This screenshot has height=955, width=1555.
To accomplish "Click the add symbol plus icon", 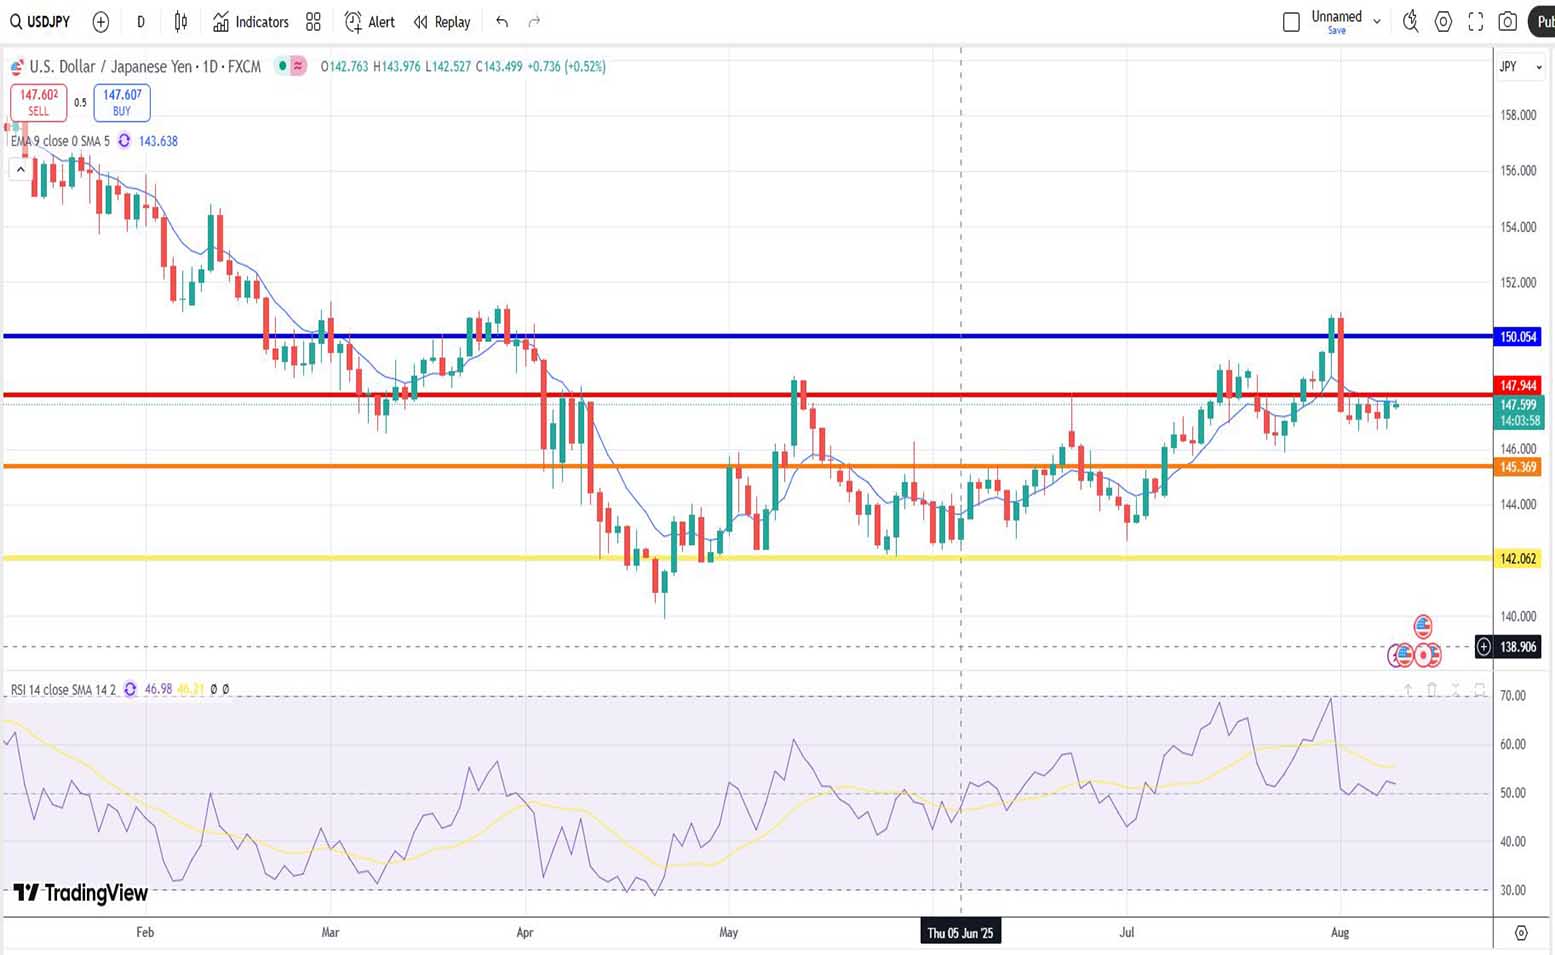I will pyautogui.click(x=100, y=22).
